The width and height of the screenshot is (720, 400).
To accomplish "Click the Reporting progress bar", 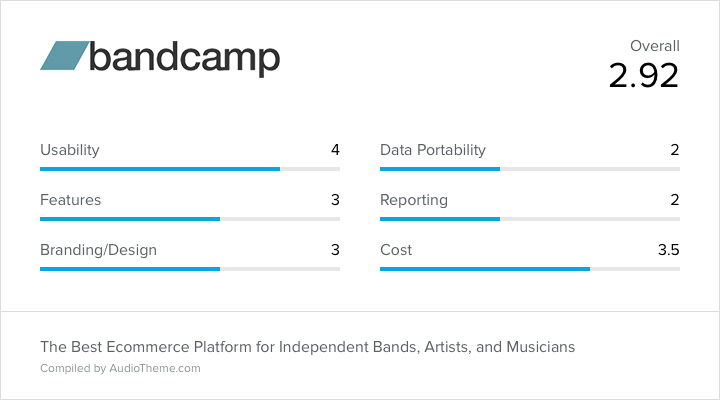I will [530, 219].
